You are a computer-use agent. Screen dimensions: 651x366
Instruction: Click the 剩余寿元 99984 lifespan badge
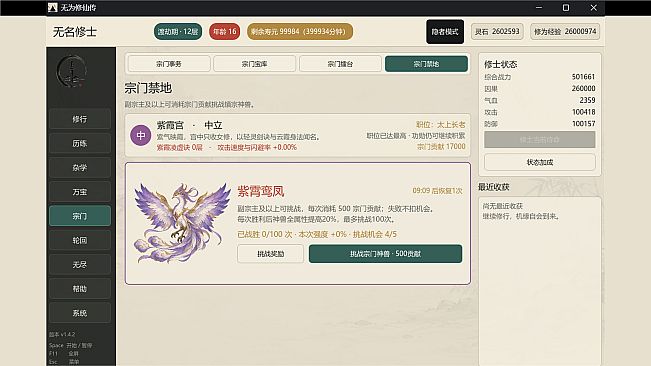click(x=300, y=32)
